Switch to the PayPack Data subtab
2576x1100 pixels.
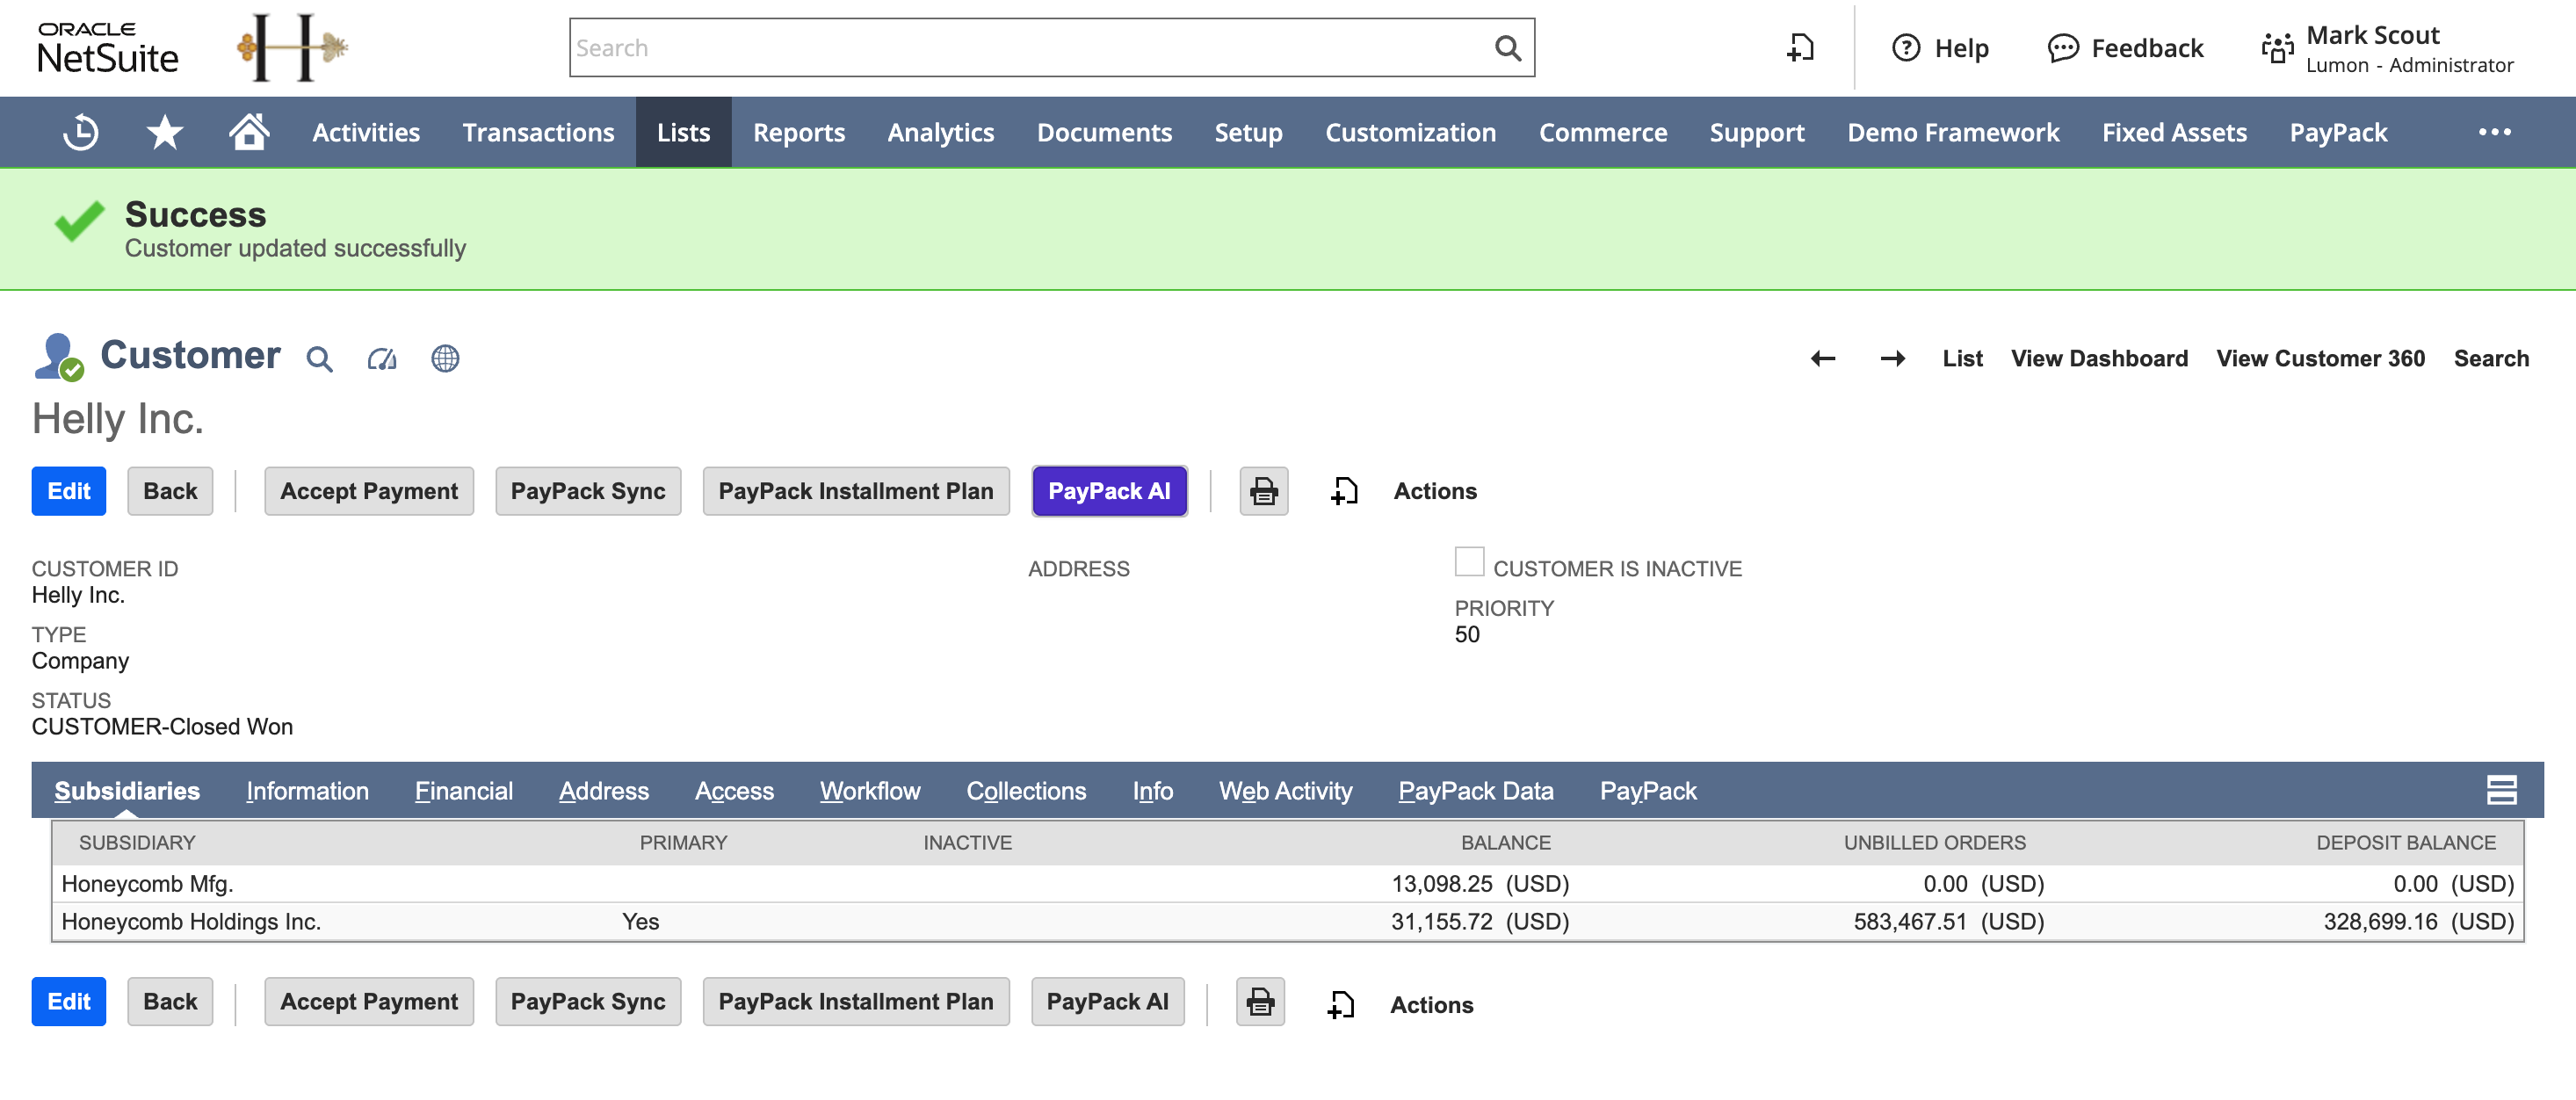click(x=1475, y=790)
